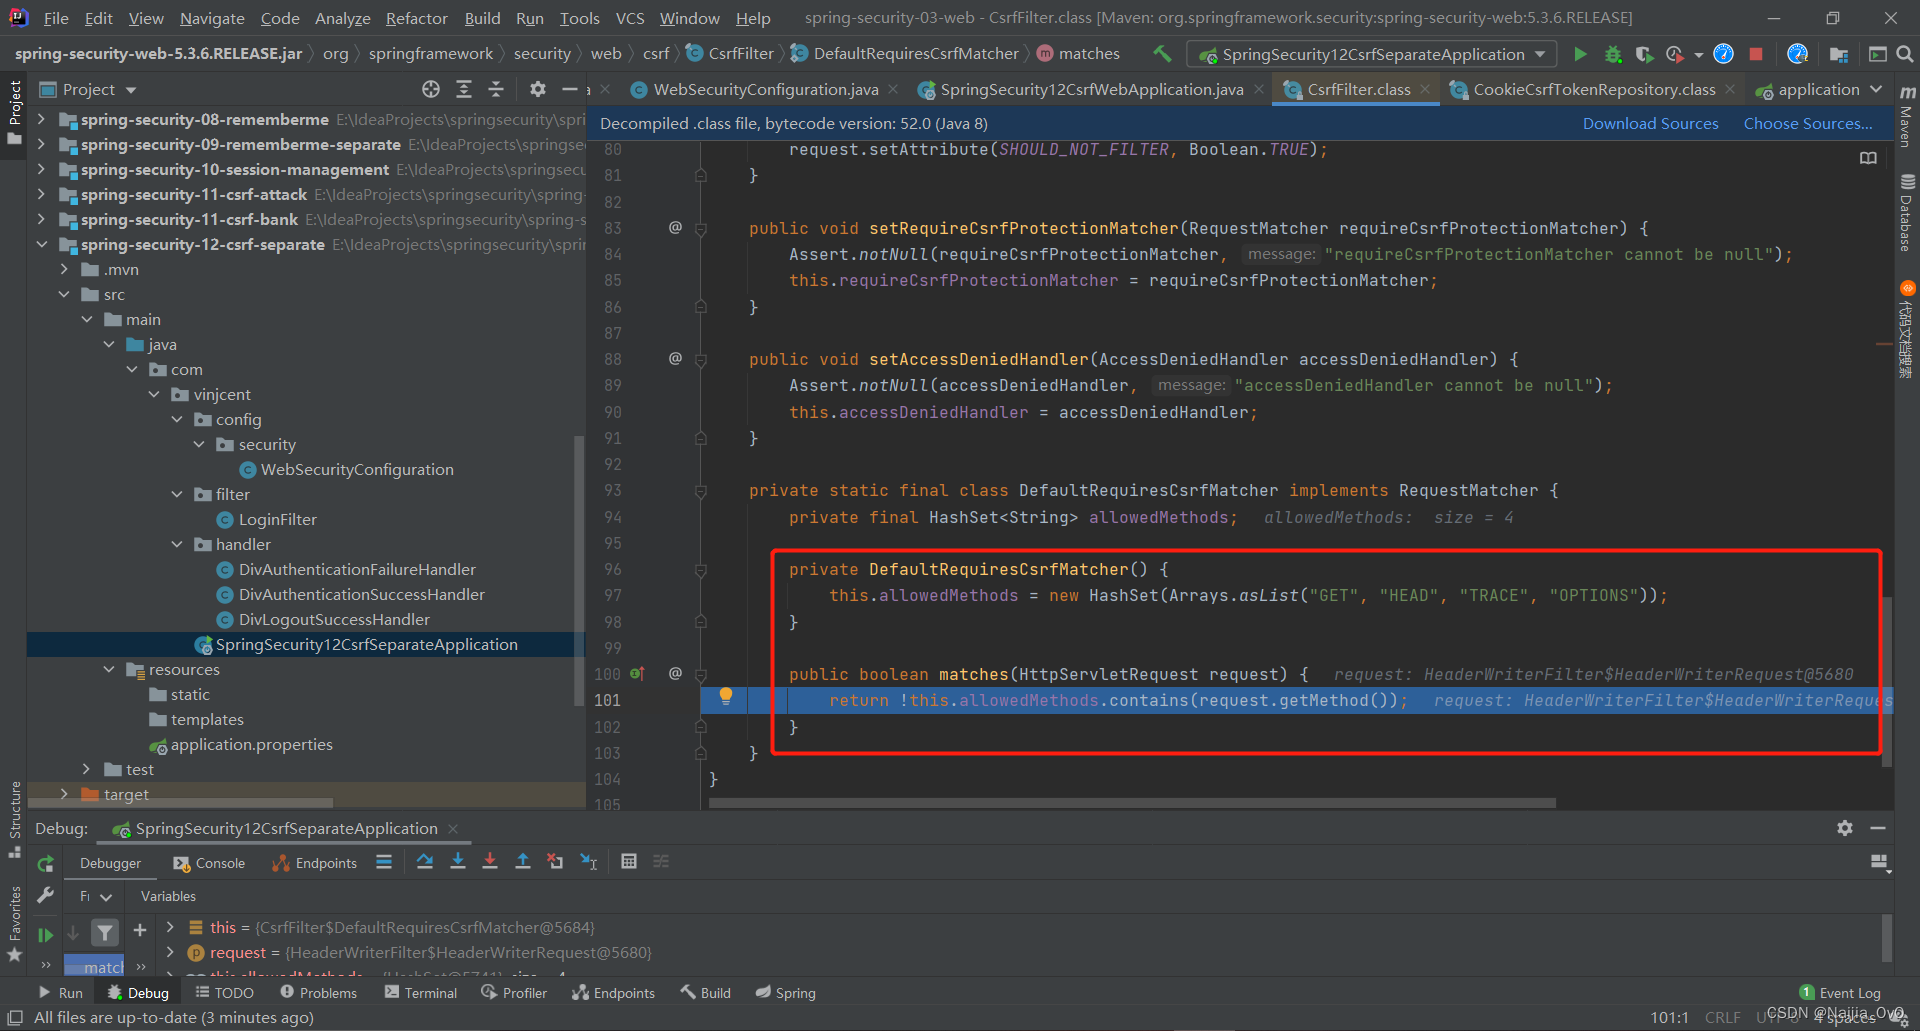
Task: Open Project panel gear options
Action: coord(538,89)
